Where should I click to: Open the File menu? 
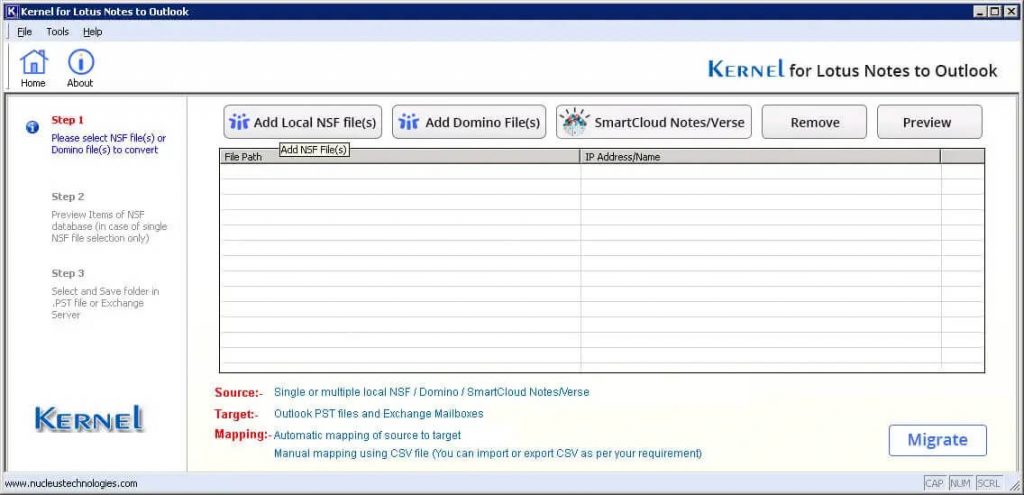coord(25,32)
